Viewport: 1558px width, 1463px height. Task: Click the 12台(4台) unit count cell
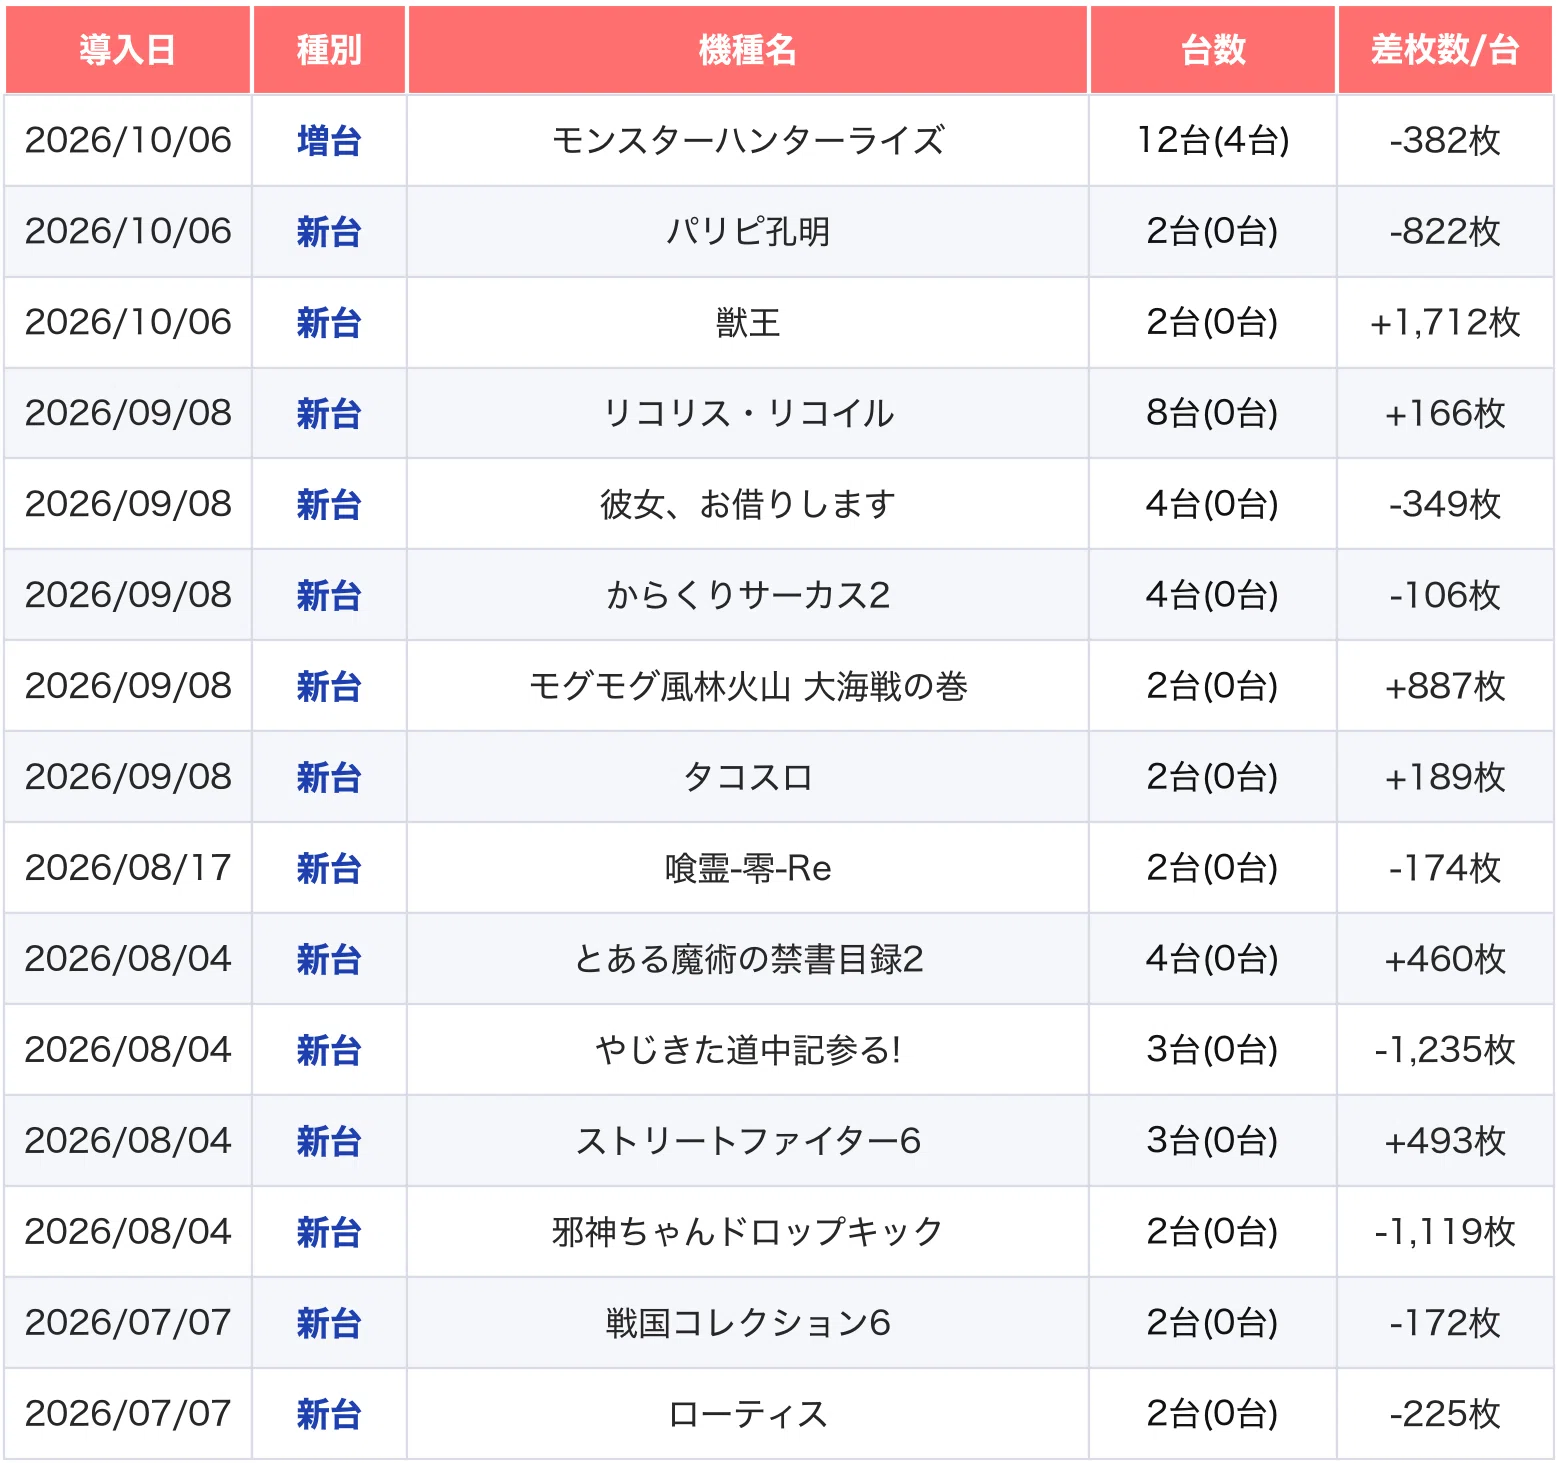click(1213, 141)
